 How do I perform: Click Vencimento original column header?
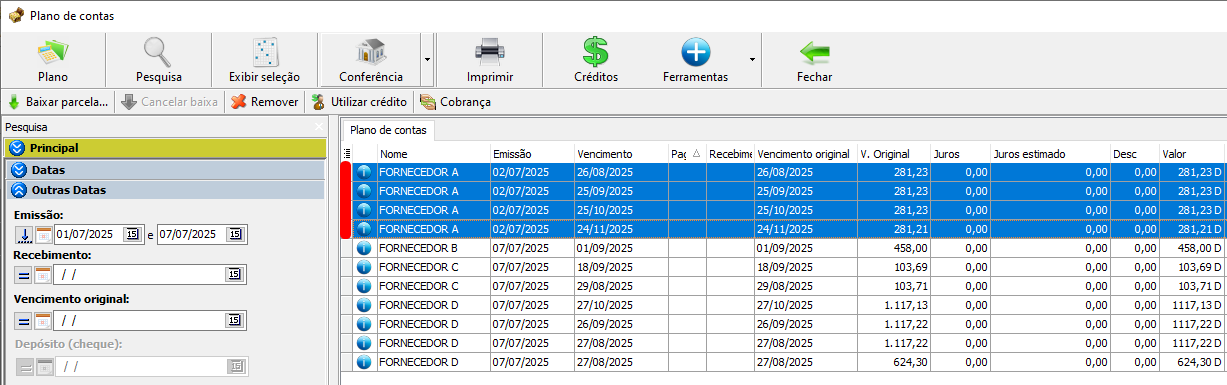tap(805, 154)
